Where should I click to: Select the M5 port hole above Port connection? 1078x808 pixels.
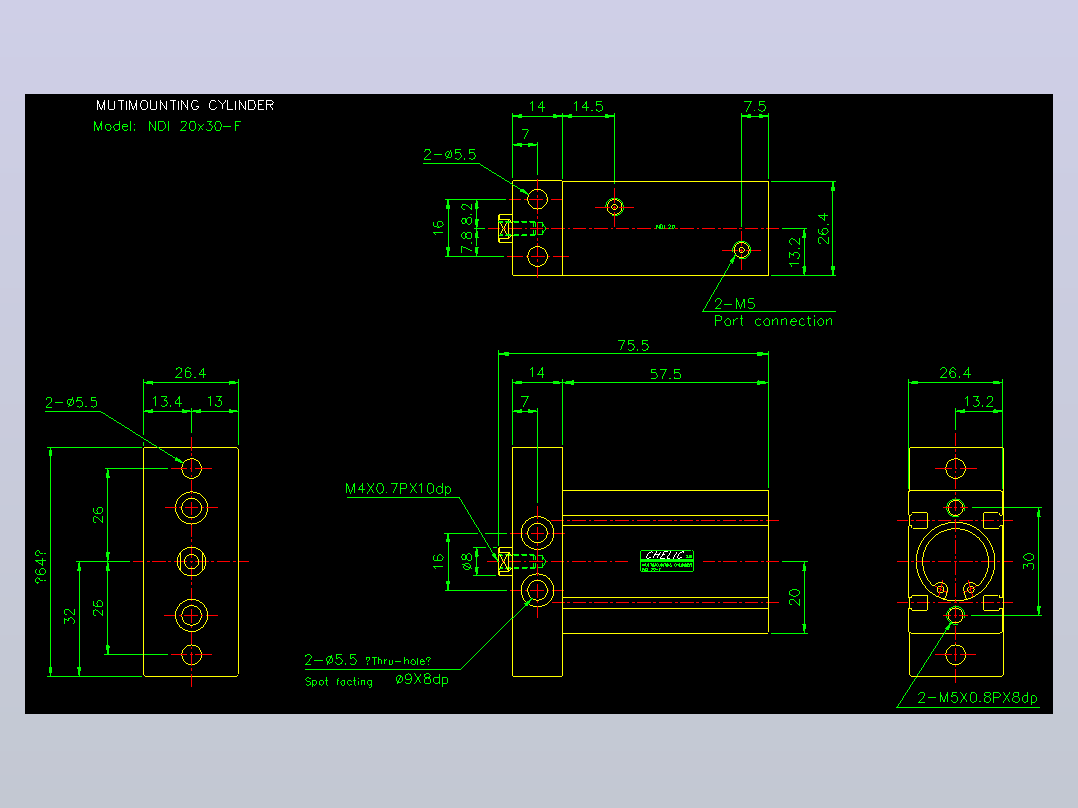pos(741,250)
